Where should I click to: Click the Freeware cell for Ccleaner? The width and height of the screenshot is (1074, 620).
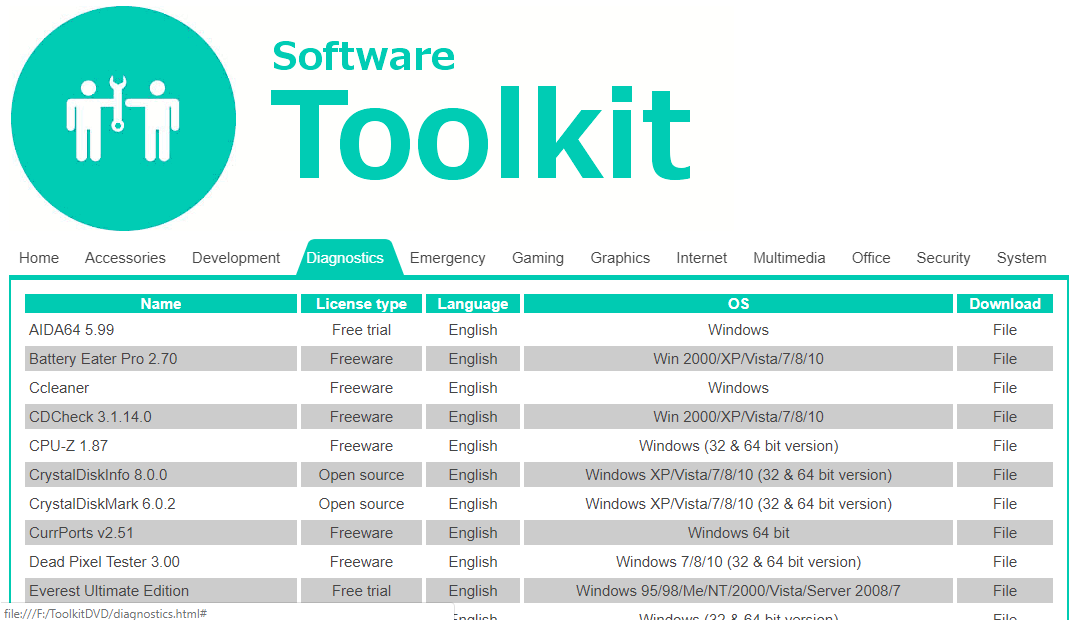click(362, 388)
